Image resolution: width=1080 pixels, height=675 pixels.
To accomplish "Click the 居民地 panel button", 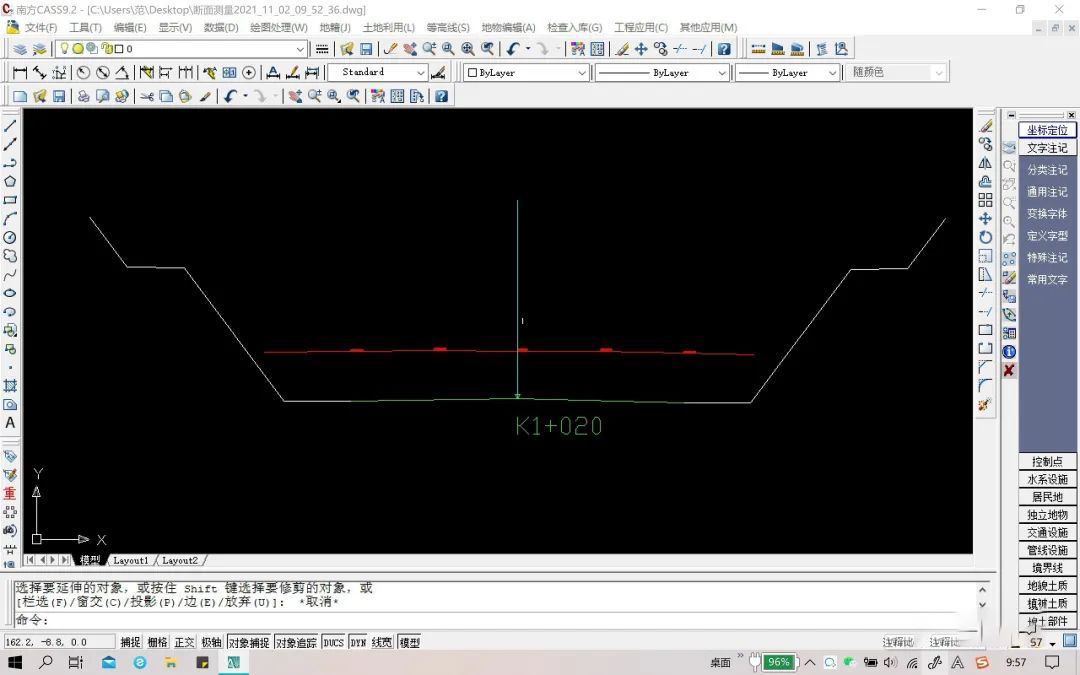I will (1047, 497).
